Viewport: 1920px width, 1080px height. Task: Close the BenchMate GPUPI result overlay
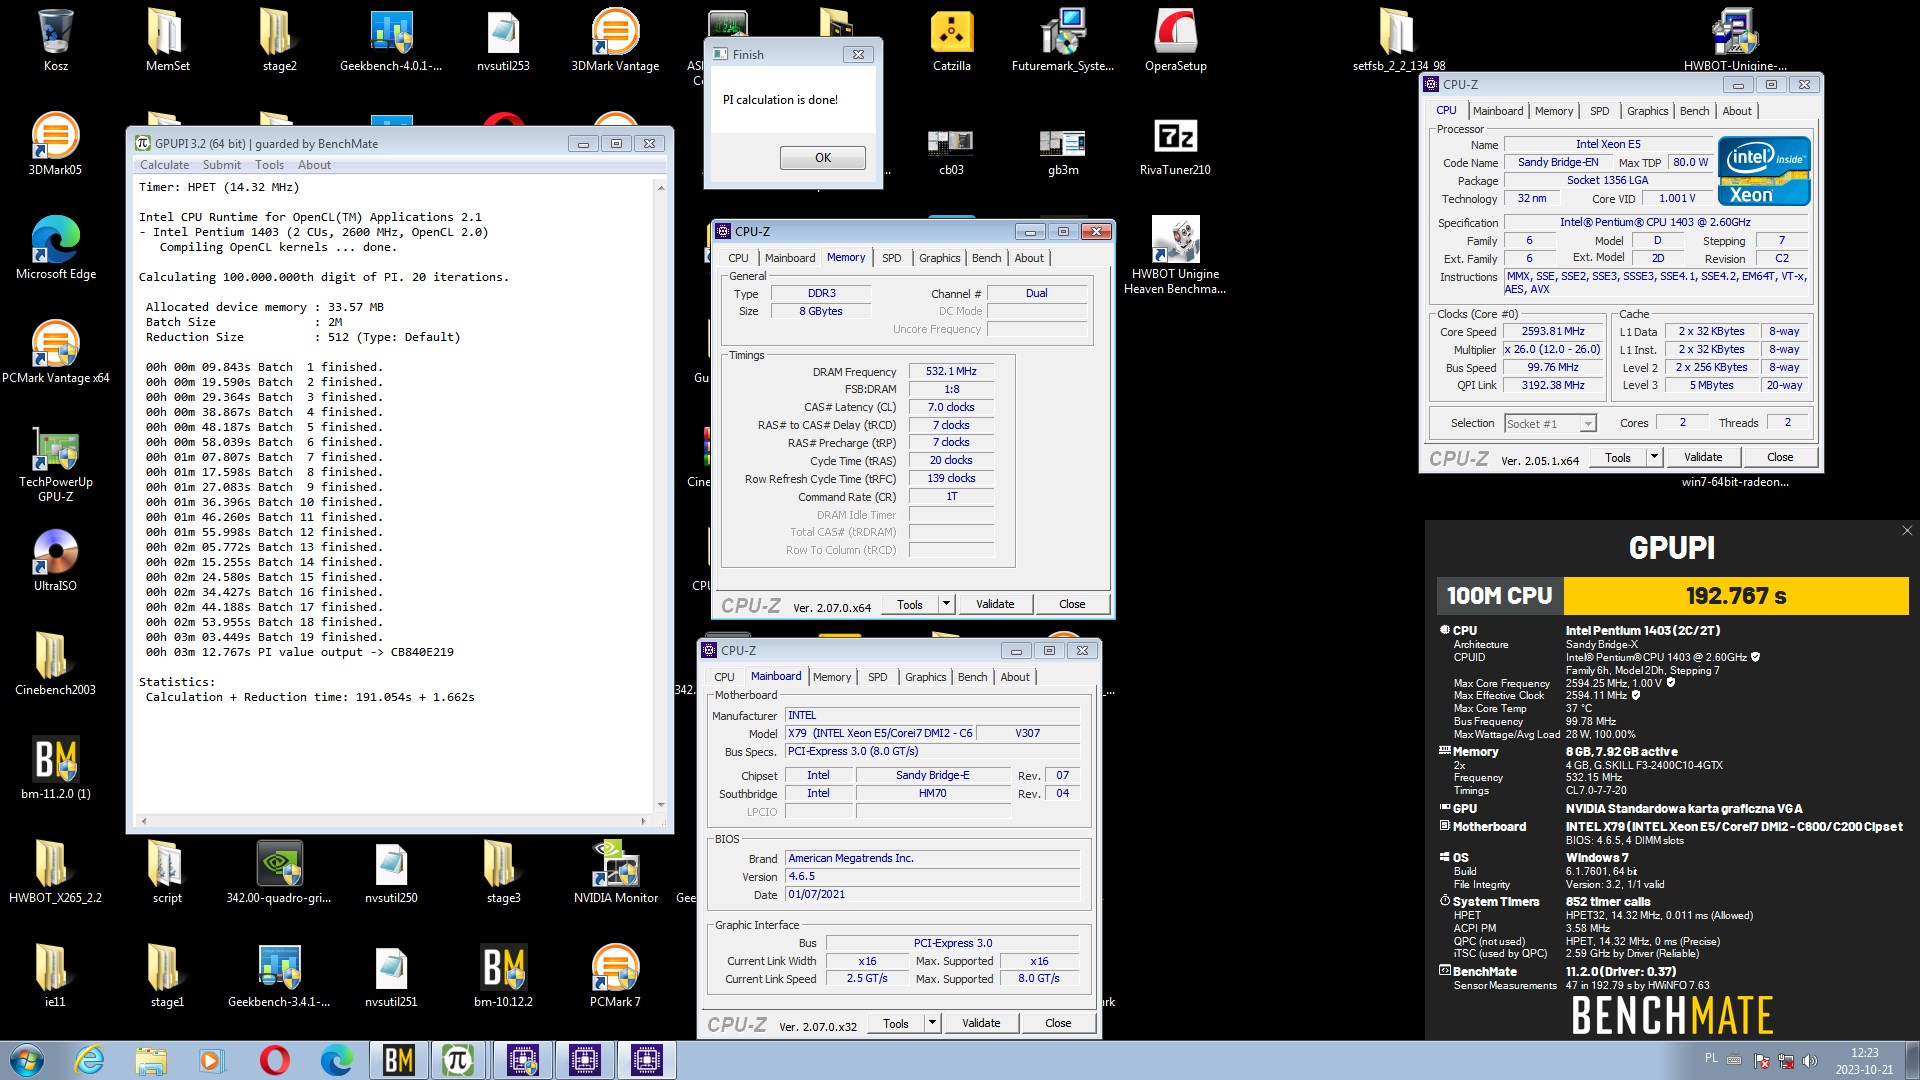click(x=1907, y=531)
